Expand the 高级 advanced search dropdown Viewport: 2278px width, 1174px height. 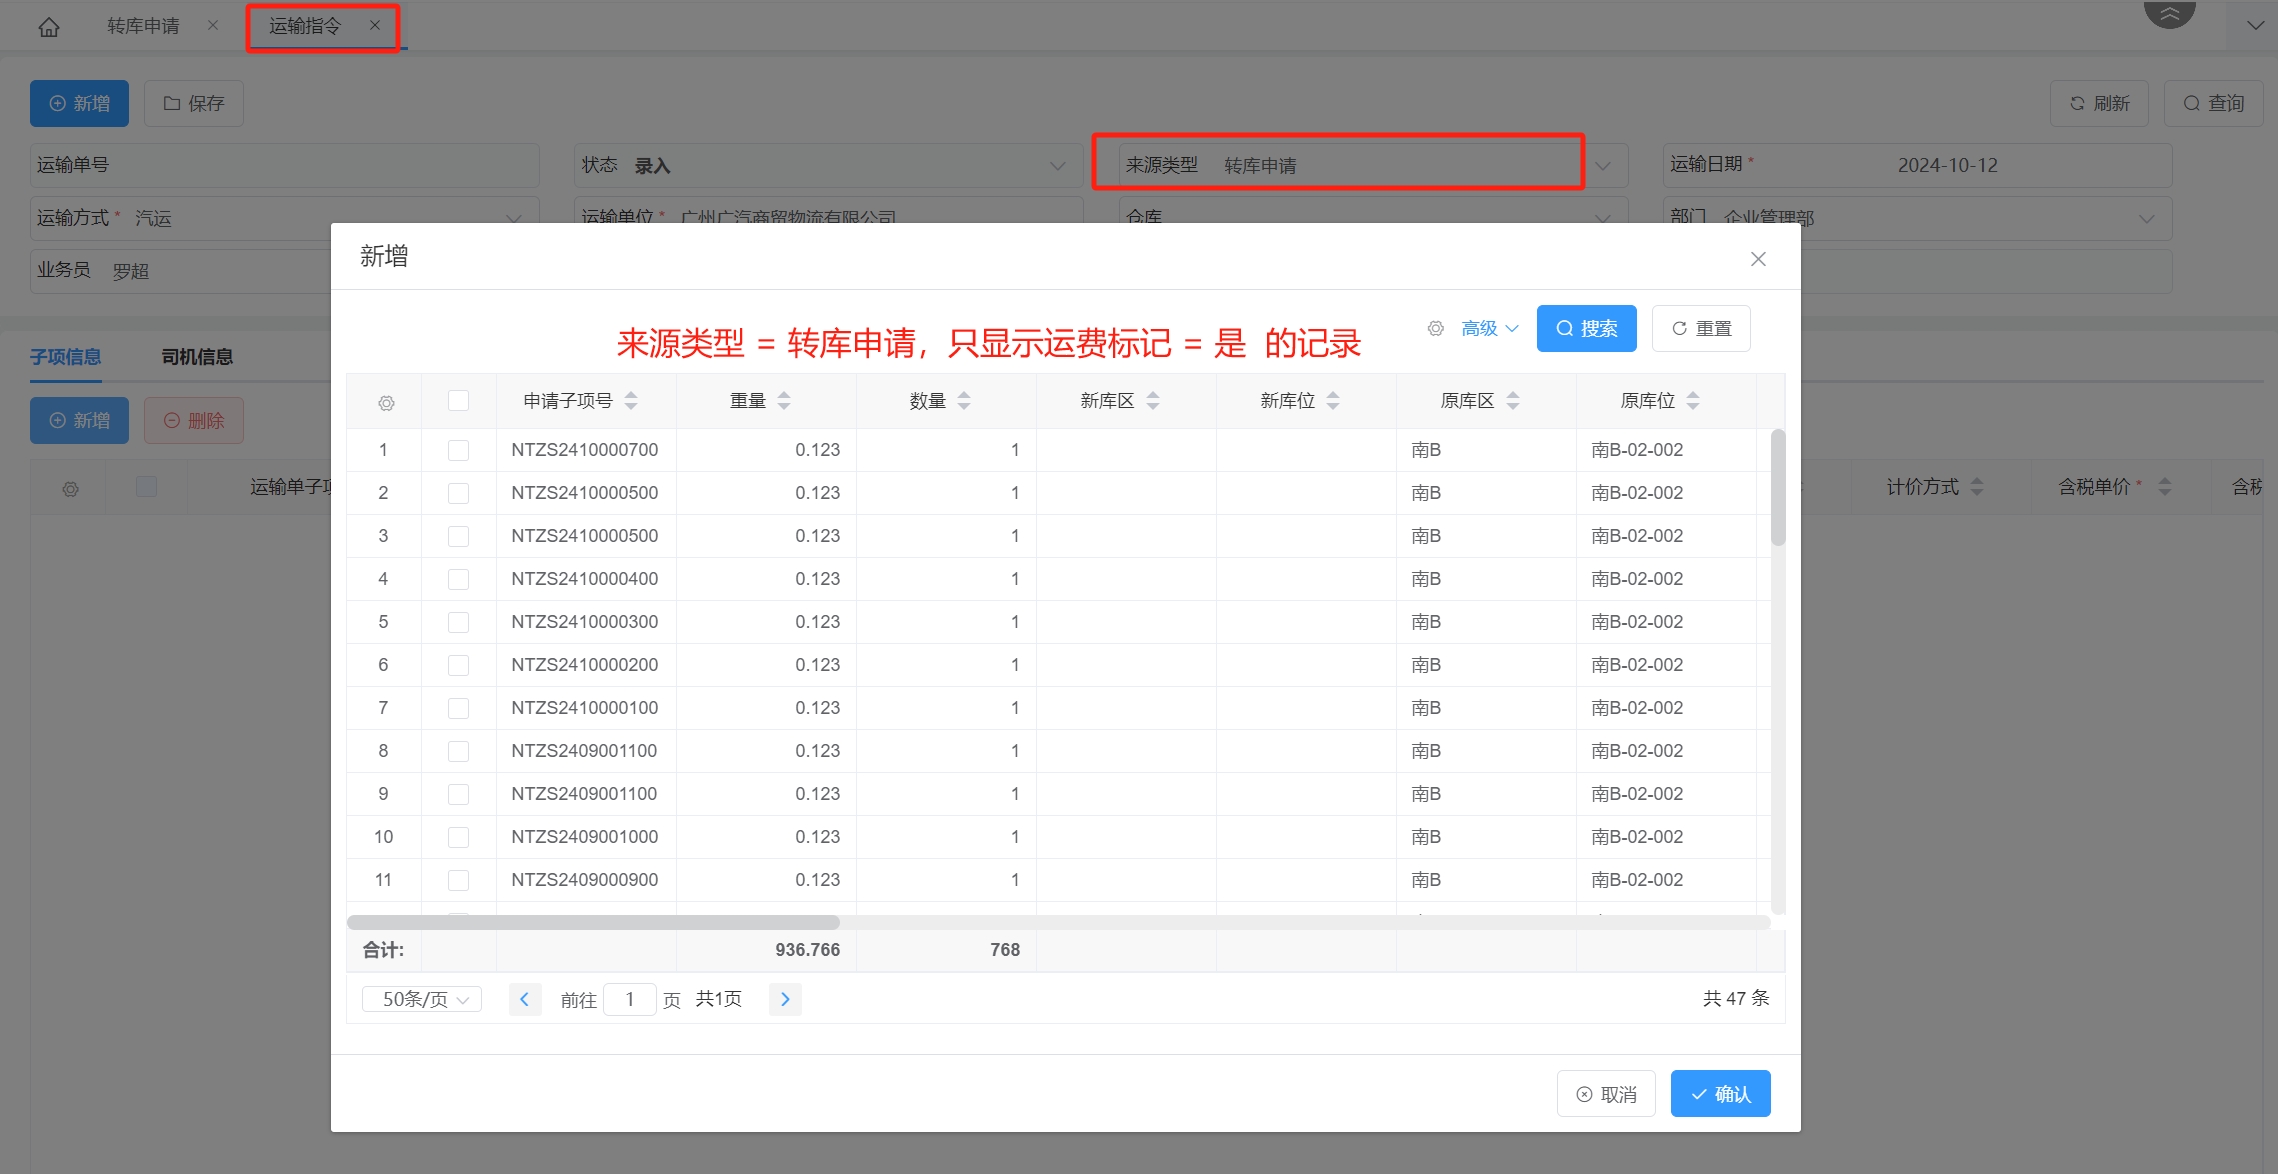1490,328
